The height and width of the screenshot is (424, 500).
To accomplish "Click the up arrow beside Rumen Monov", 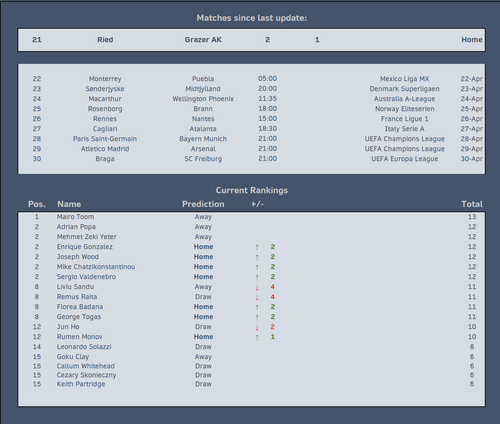I will pyautogui.click(x=257, y=337).
